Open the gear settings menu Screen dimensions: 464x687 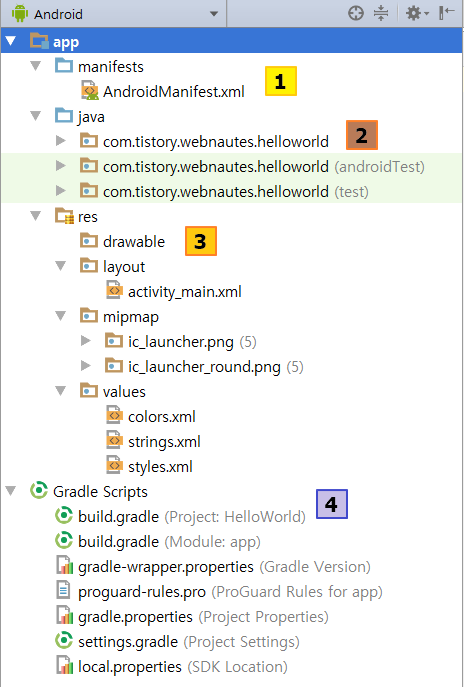click(417, 13)
